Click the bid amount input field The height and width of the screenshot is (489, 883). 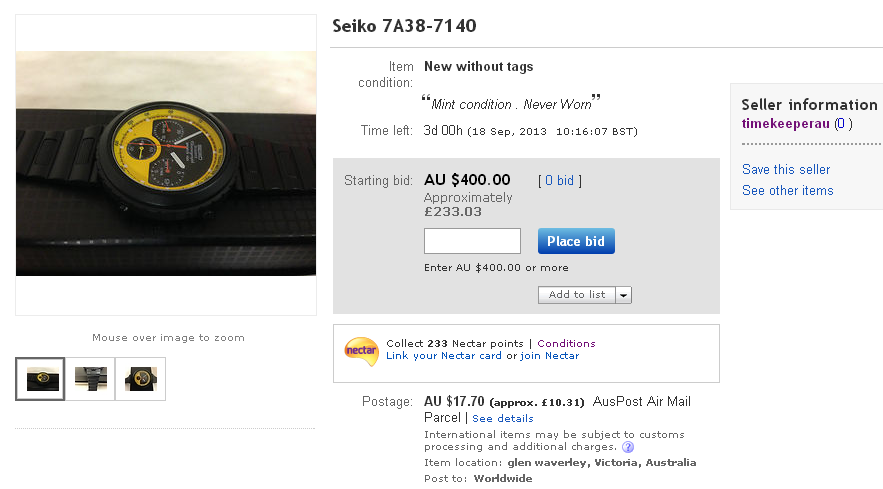[x=472, y=241]
